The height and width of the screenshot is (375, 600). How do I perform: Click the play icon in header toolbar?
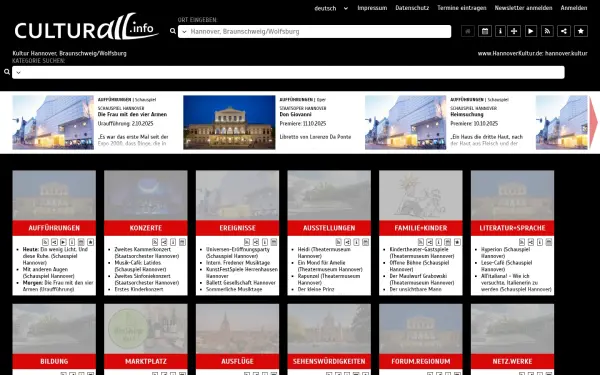coord(531,31)
